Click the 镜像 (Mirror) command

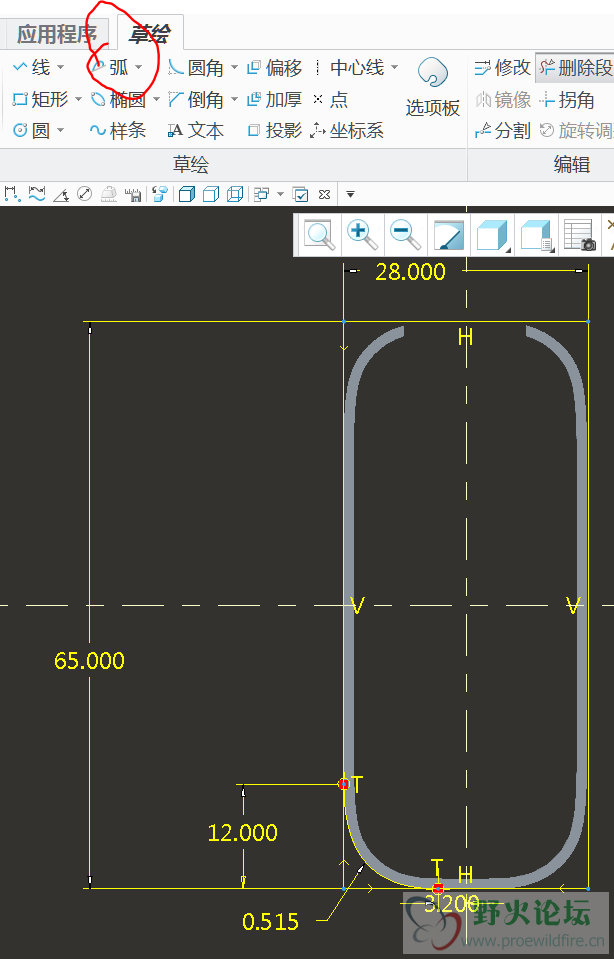[503, 99]
